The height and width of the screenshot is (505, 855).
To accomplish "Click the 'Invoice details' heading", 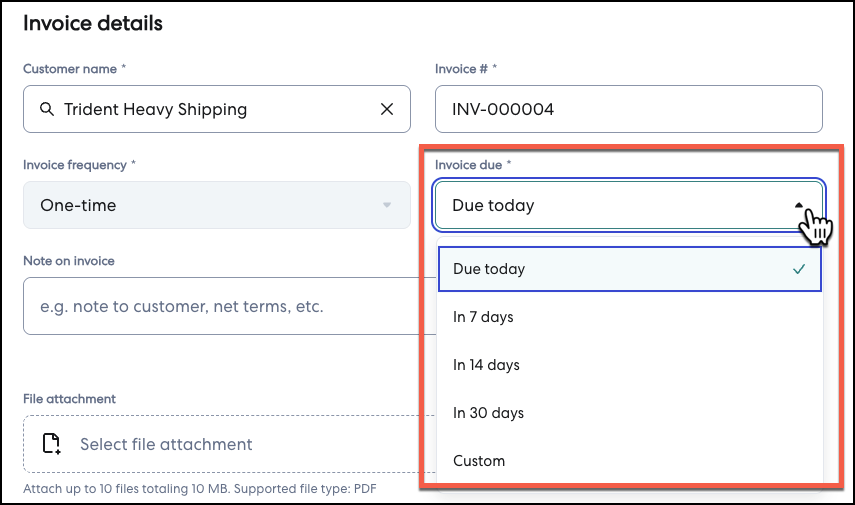I will click(x=93, y=23).
